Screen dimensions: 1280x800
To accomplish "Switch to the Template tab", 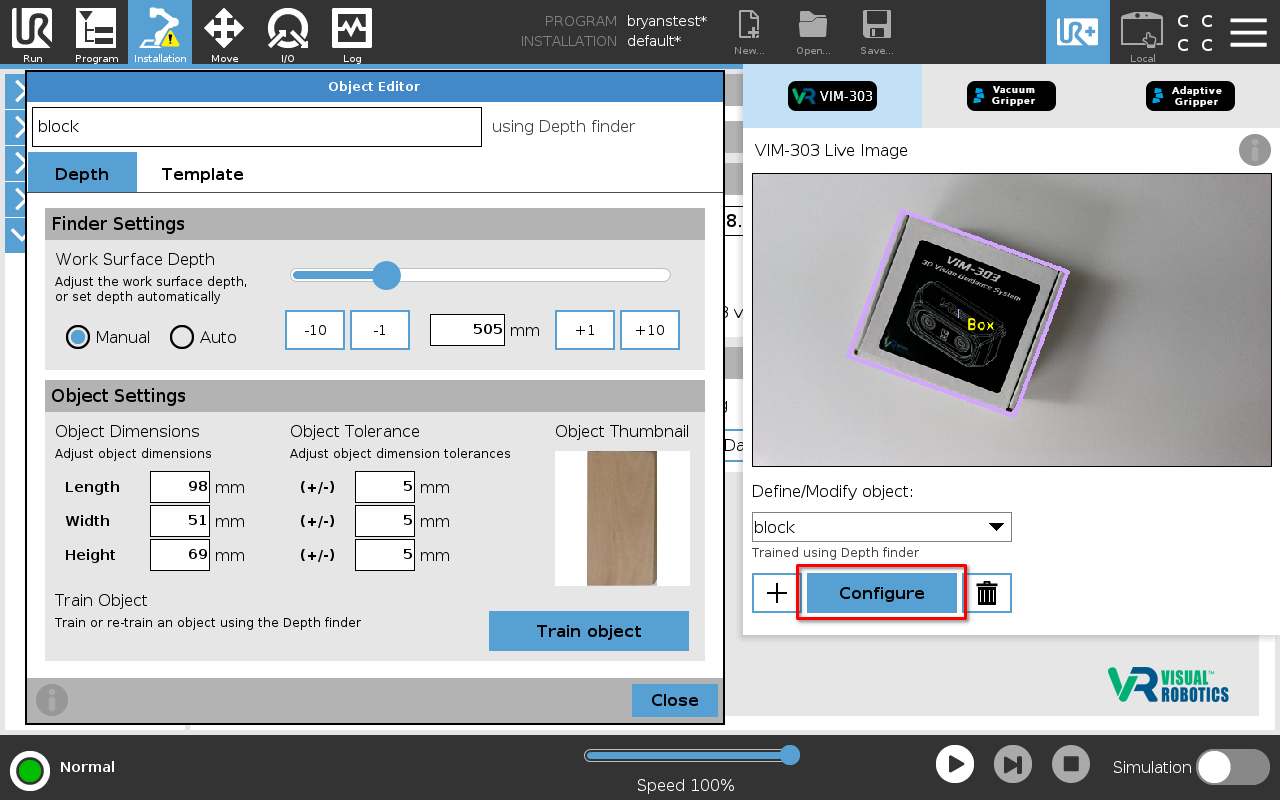I will click(x=202, y=173).
